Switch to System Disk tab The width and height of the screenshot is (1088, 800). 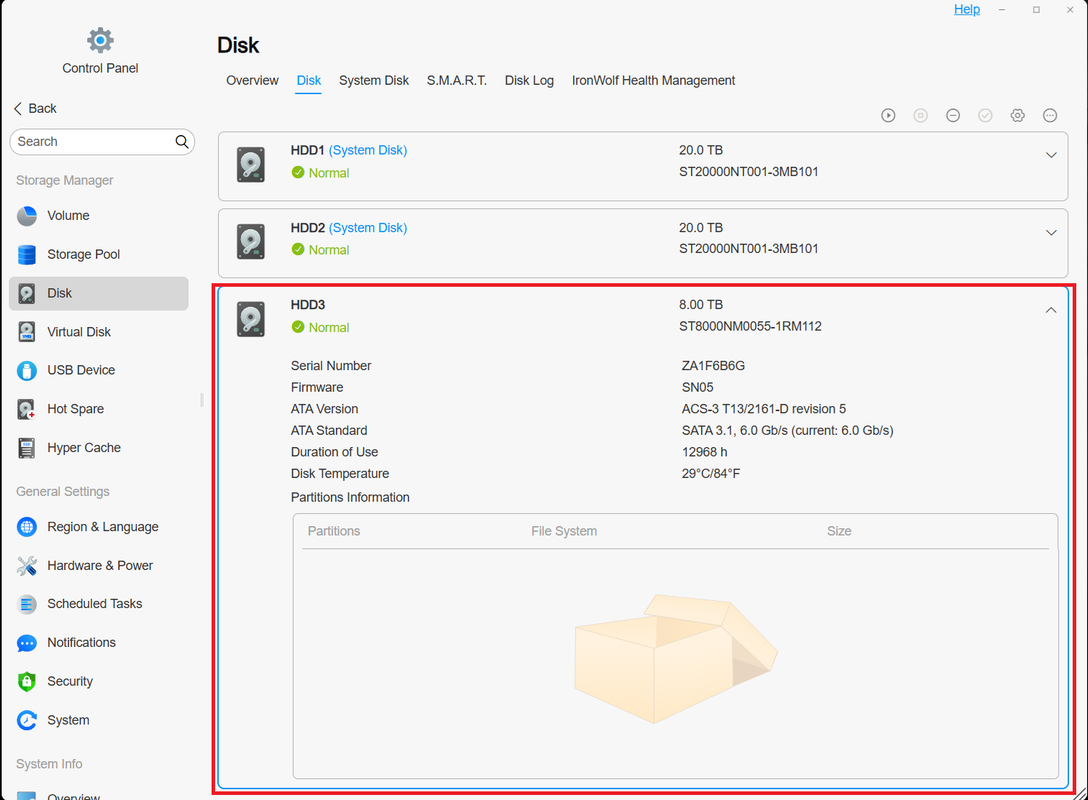coord(373,80)
